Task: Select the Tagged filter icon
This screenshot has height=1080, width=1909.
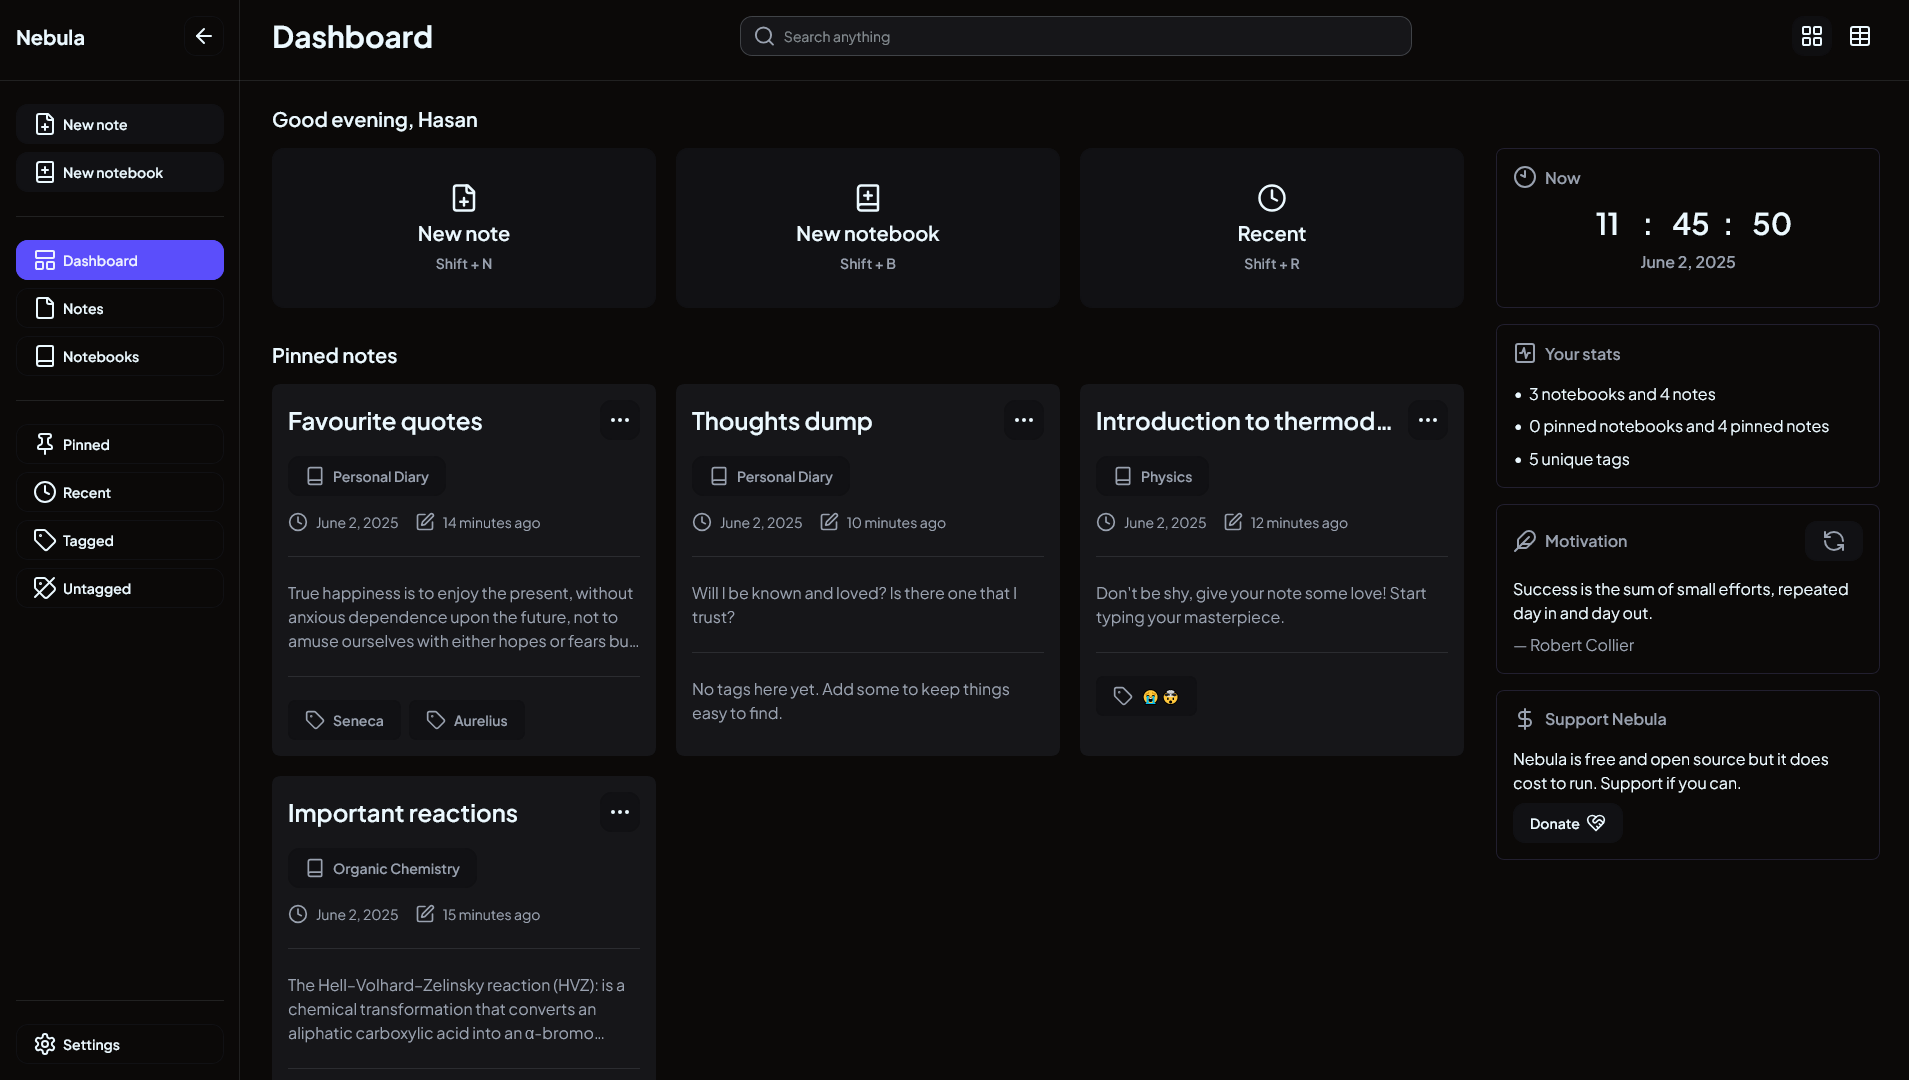Action: point(45,540)
